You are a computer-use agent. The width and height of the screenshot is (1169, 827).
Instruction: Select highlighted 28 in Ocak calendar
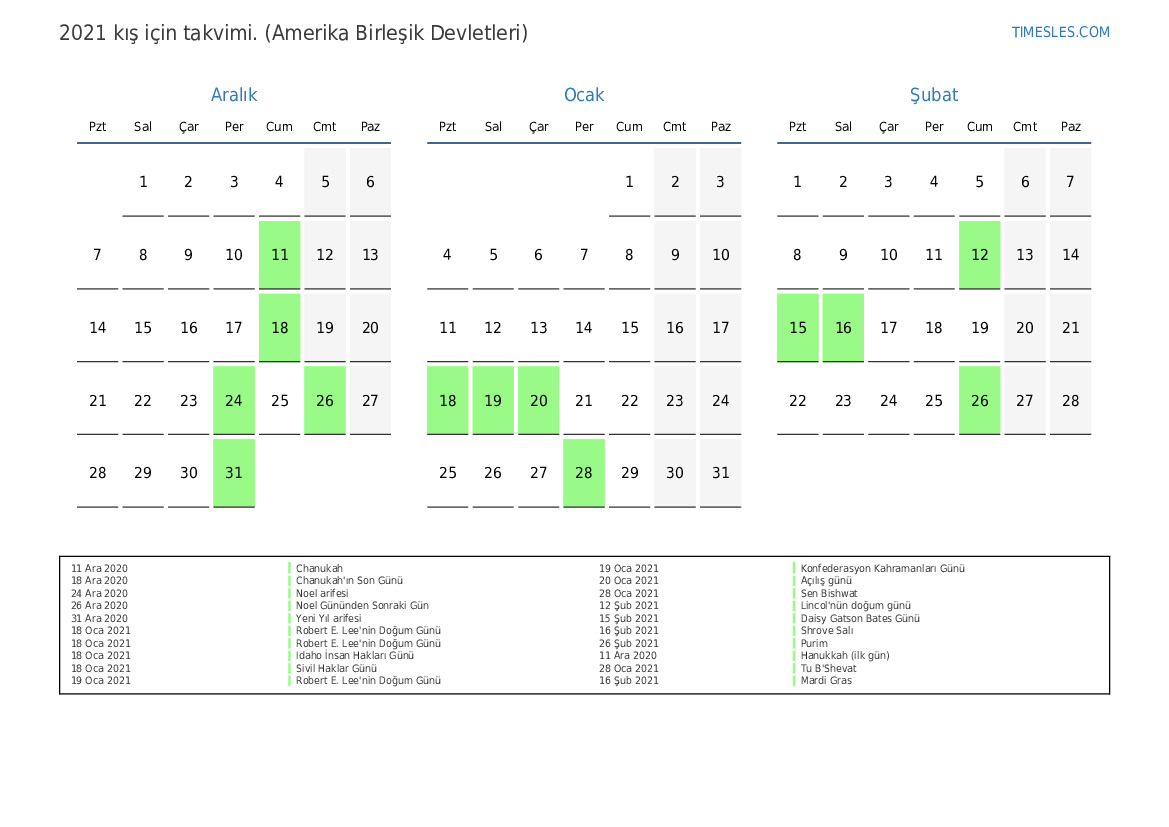584,473
